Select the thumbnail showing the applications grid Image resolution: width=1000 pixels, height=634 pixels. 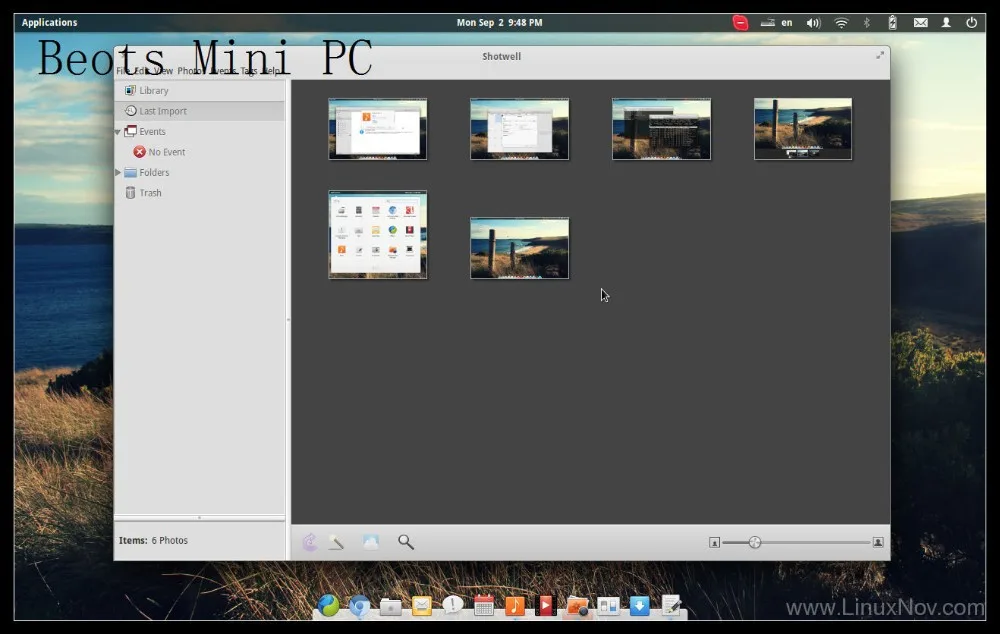pos(378,235)
